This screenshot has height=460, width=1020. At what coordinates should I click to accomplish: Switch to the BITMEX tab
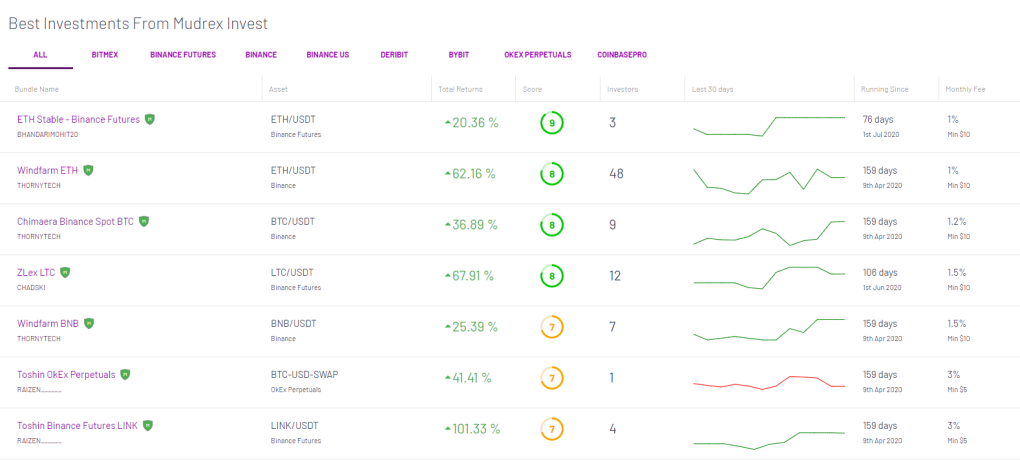pyautogui.click(x=105, y=55)
